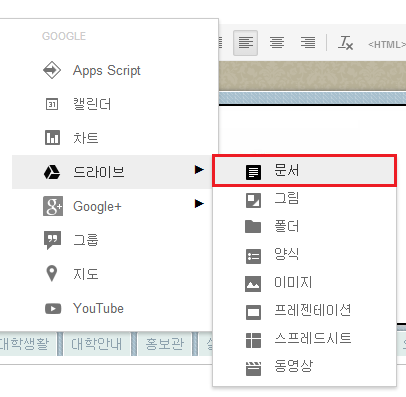This screenshot has width=406, height=397.
Task: Align text right in toolbar
Action: click(308, 43)
